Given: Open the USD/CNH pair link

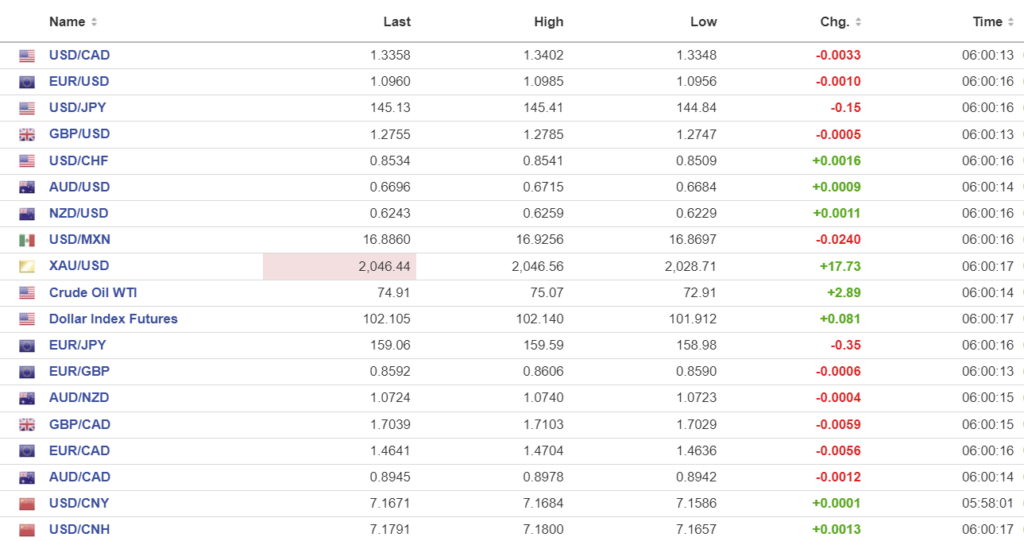Looking at the screenshot, I should tap(79, 529).
